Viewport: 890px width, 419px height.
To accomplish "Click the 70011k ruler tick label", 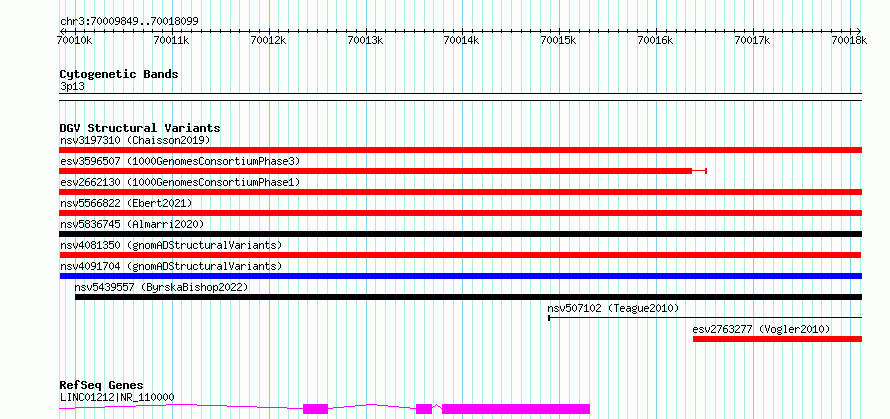I will click(x=172, y=40).
